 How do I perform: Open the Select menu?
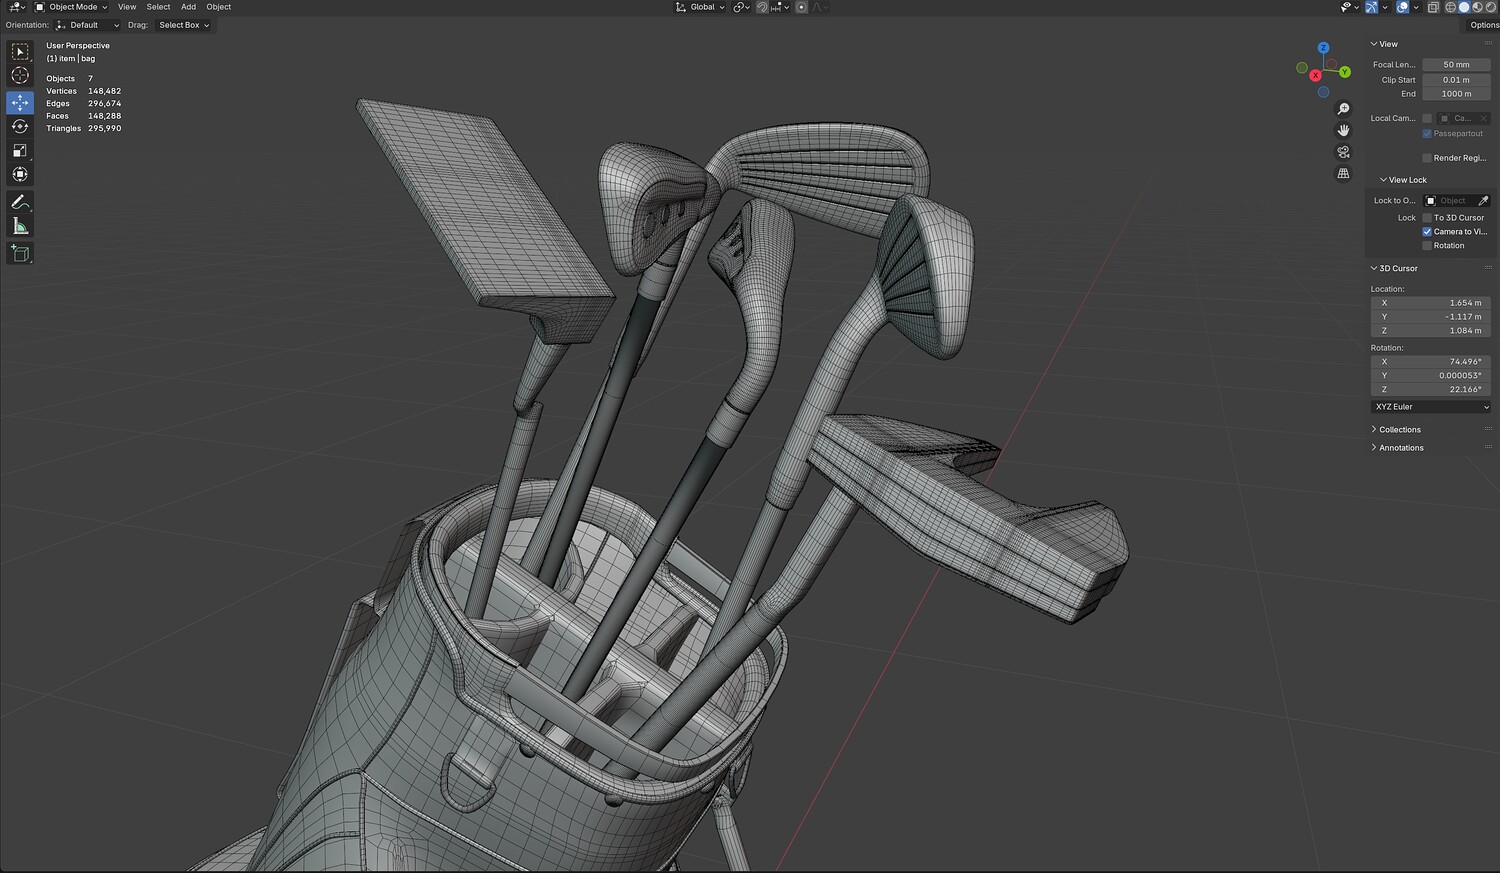tap(158, 7)
